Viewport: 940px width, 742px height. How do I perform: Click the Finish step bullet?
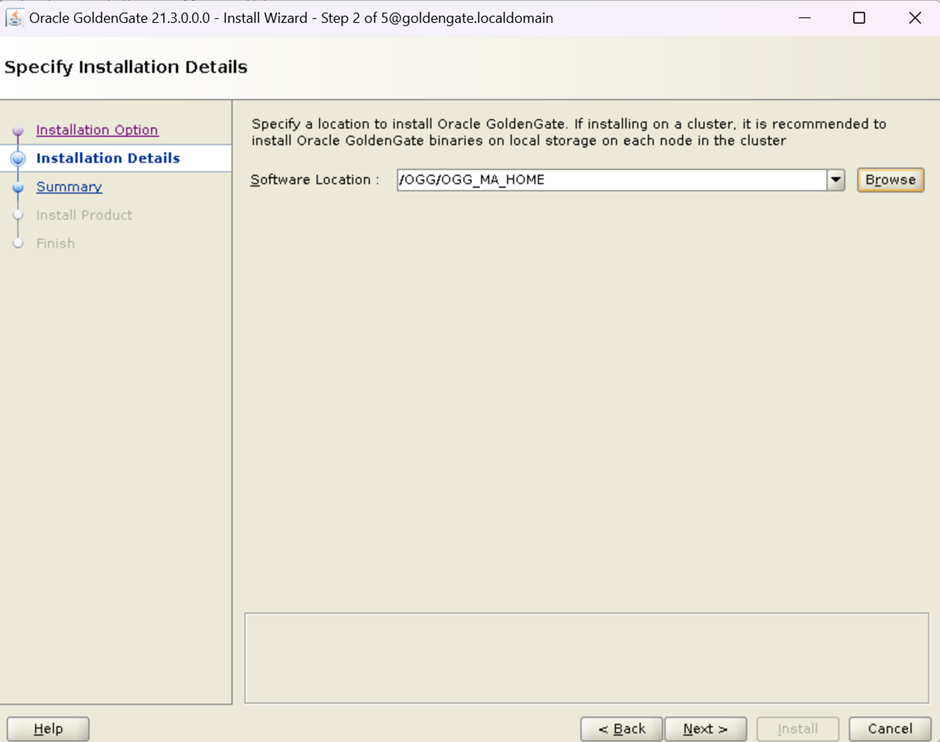pos(18,243)
